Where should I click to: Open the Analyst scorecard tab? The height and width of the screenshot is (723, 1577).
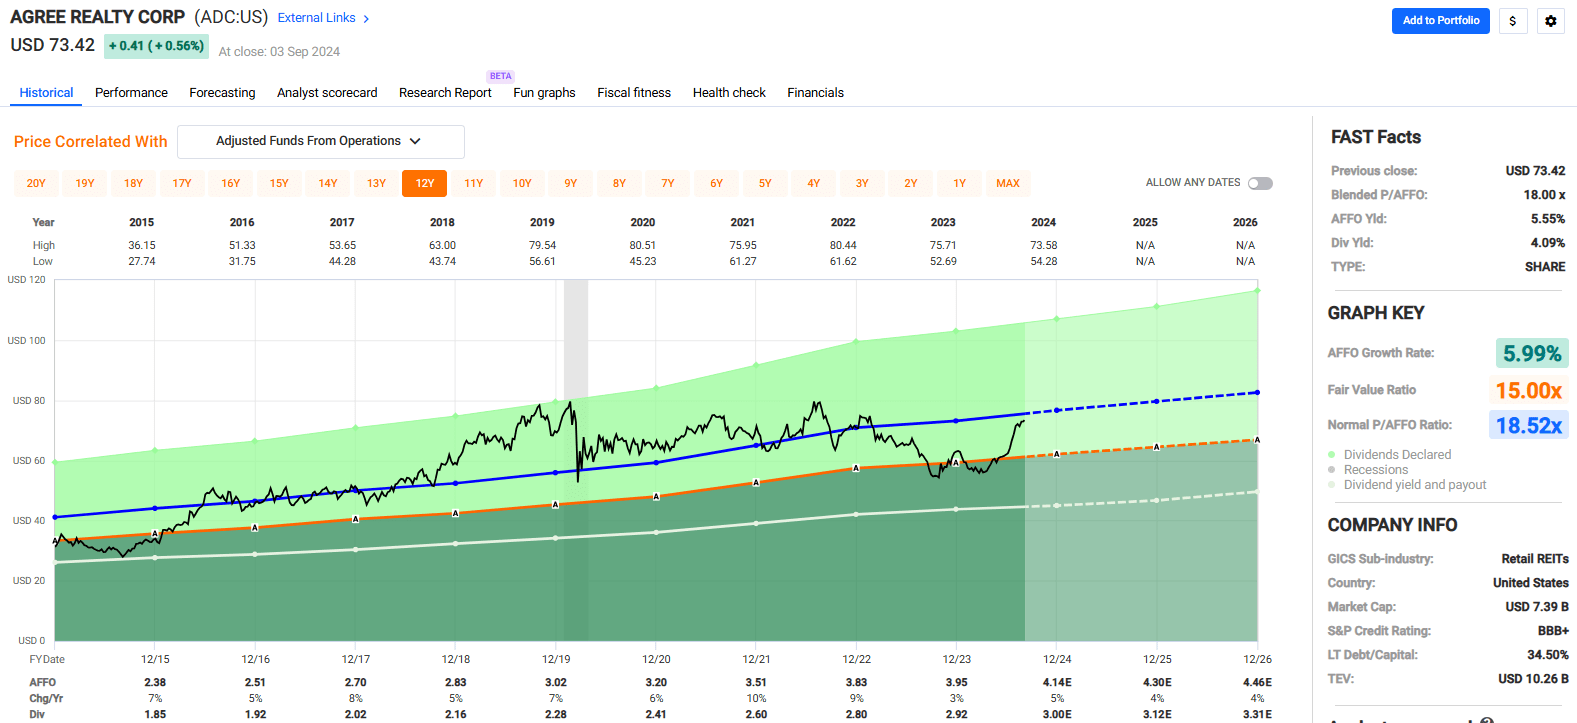(327, 93)
